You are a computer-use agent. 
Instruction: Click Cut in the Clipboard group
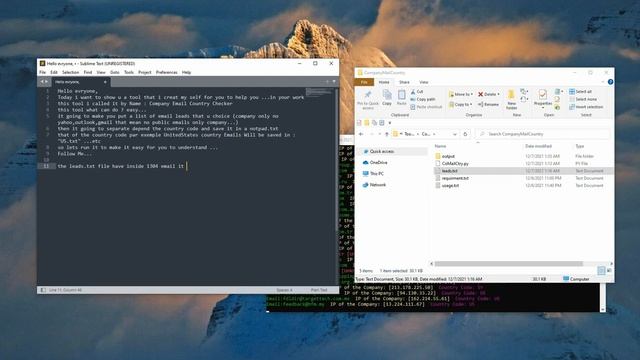click(416, 92)
